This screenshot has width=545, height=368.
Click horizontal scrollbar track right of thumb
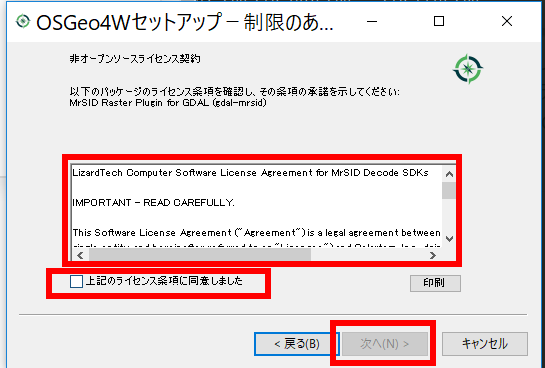[368, 255]
